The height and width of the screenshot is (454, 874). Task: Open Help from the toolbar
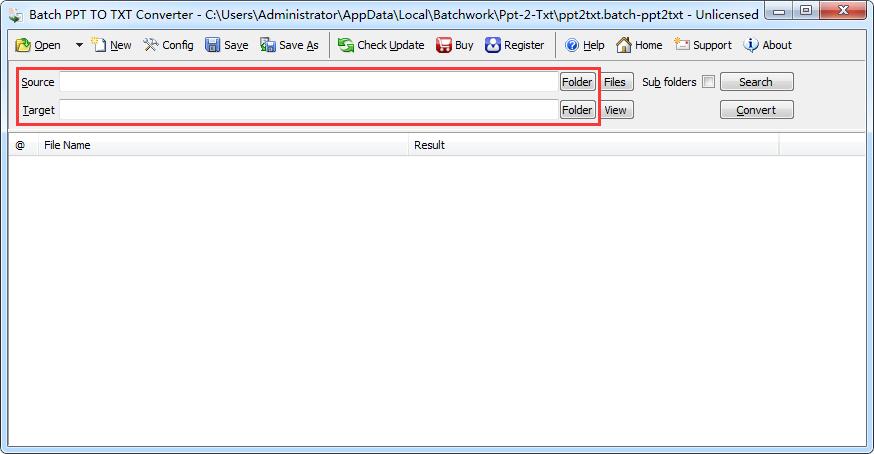click(584, 45)
